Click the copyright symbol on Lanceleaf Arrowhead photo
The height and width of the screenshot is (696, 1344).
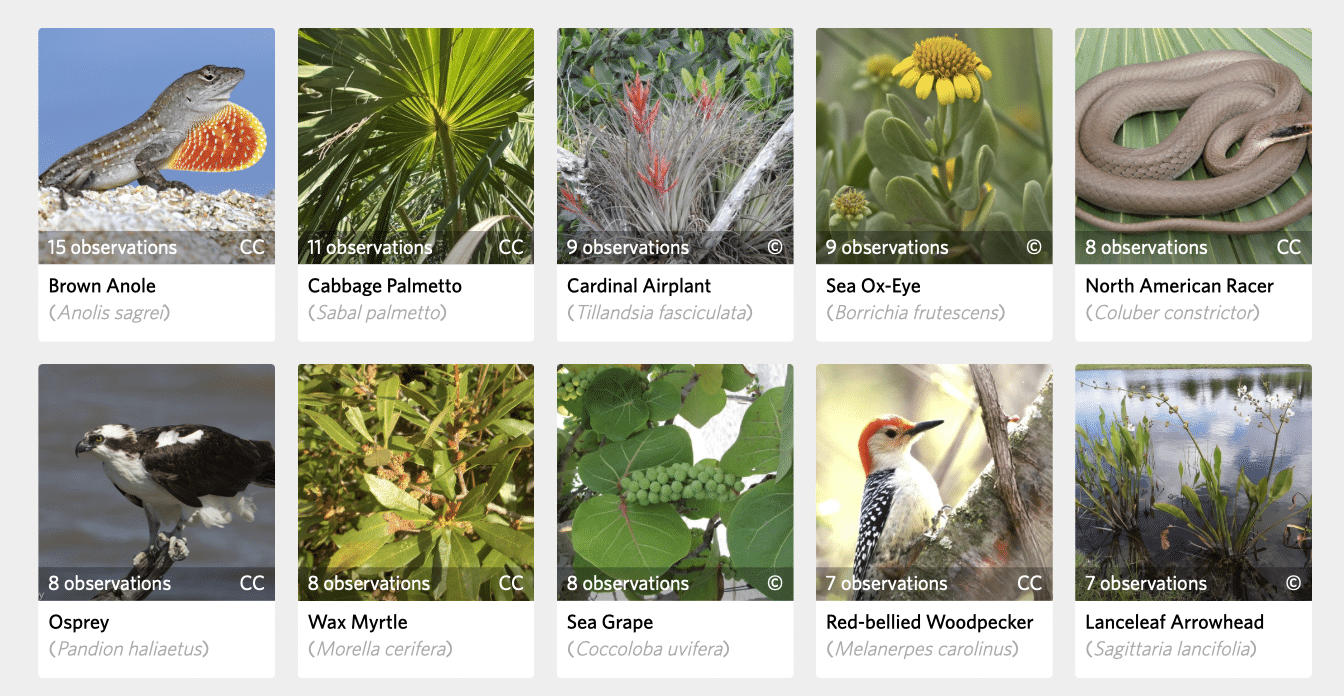click(x=1293, y=583)
